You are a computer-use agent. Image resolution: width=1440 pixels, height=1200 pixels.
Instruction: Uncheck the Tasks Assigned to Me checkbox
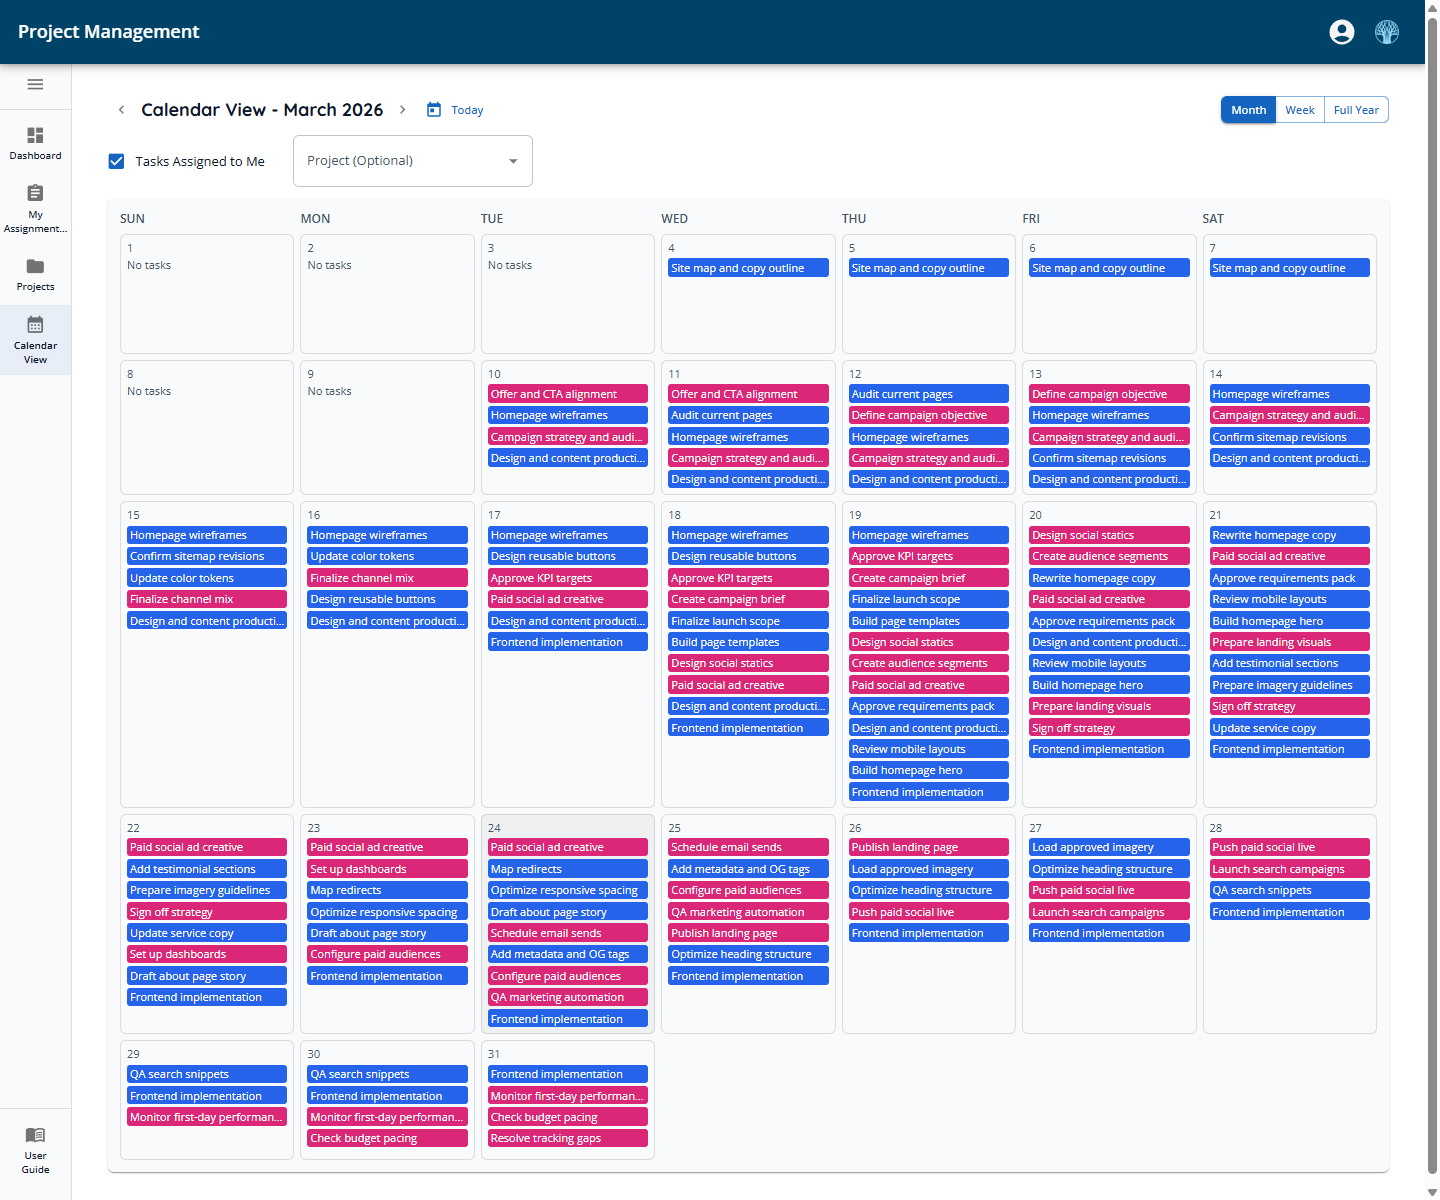pyautogui.click(x=117, y=161)
